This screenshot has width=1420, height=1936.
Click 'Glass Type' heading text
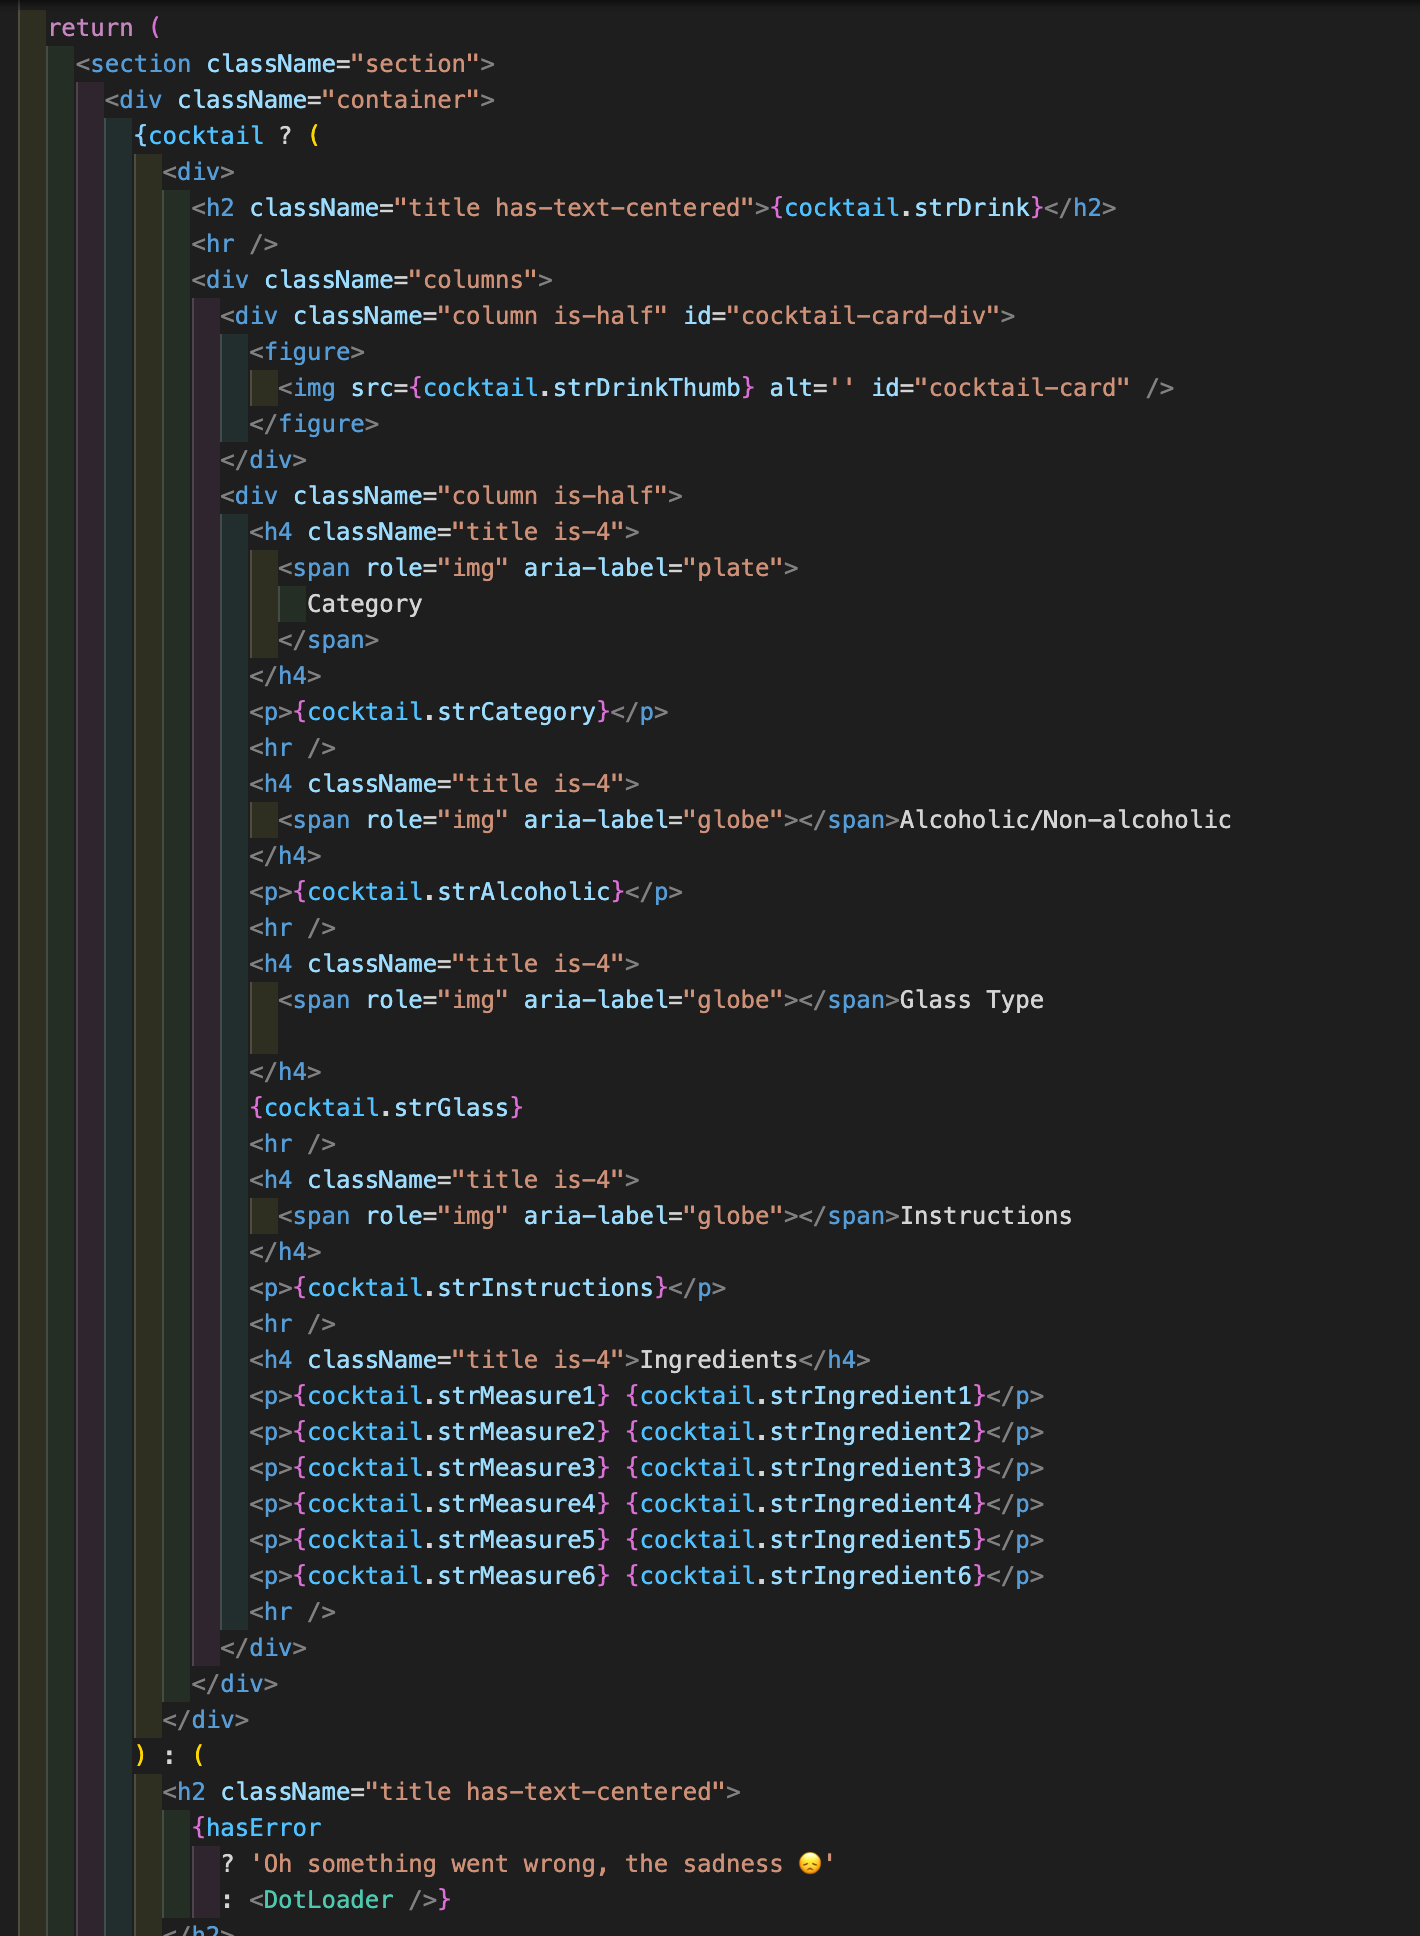point(972,1000)
